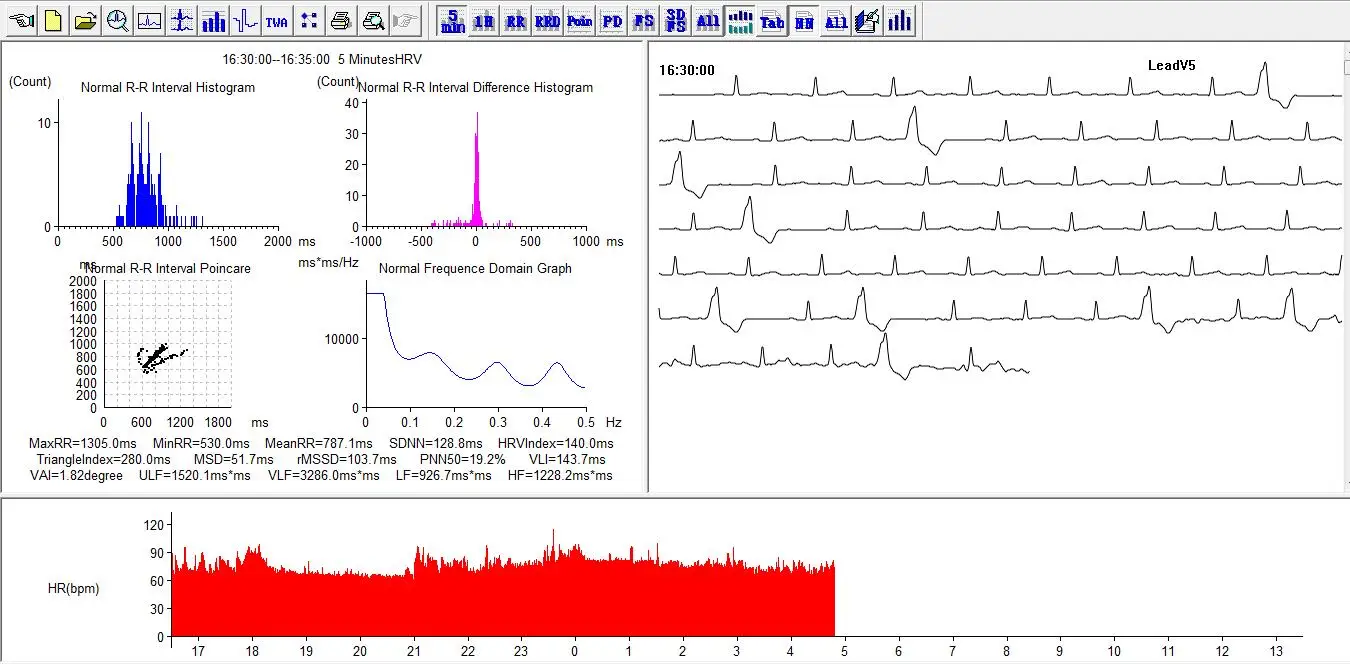
Task: Select the SD FS view button
Action: 676,20
